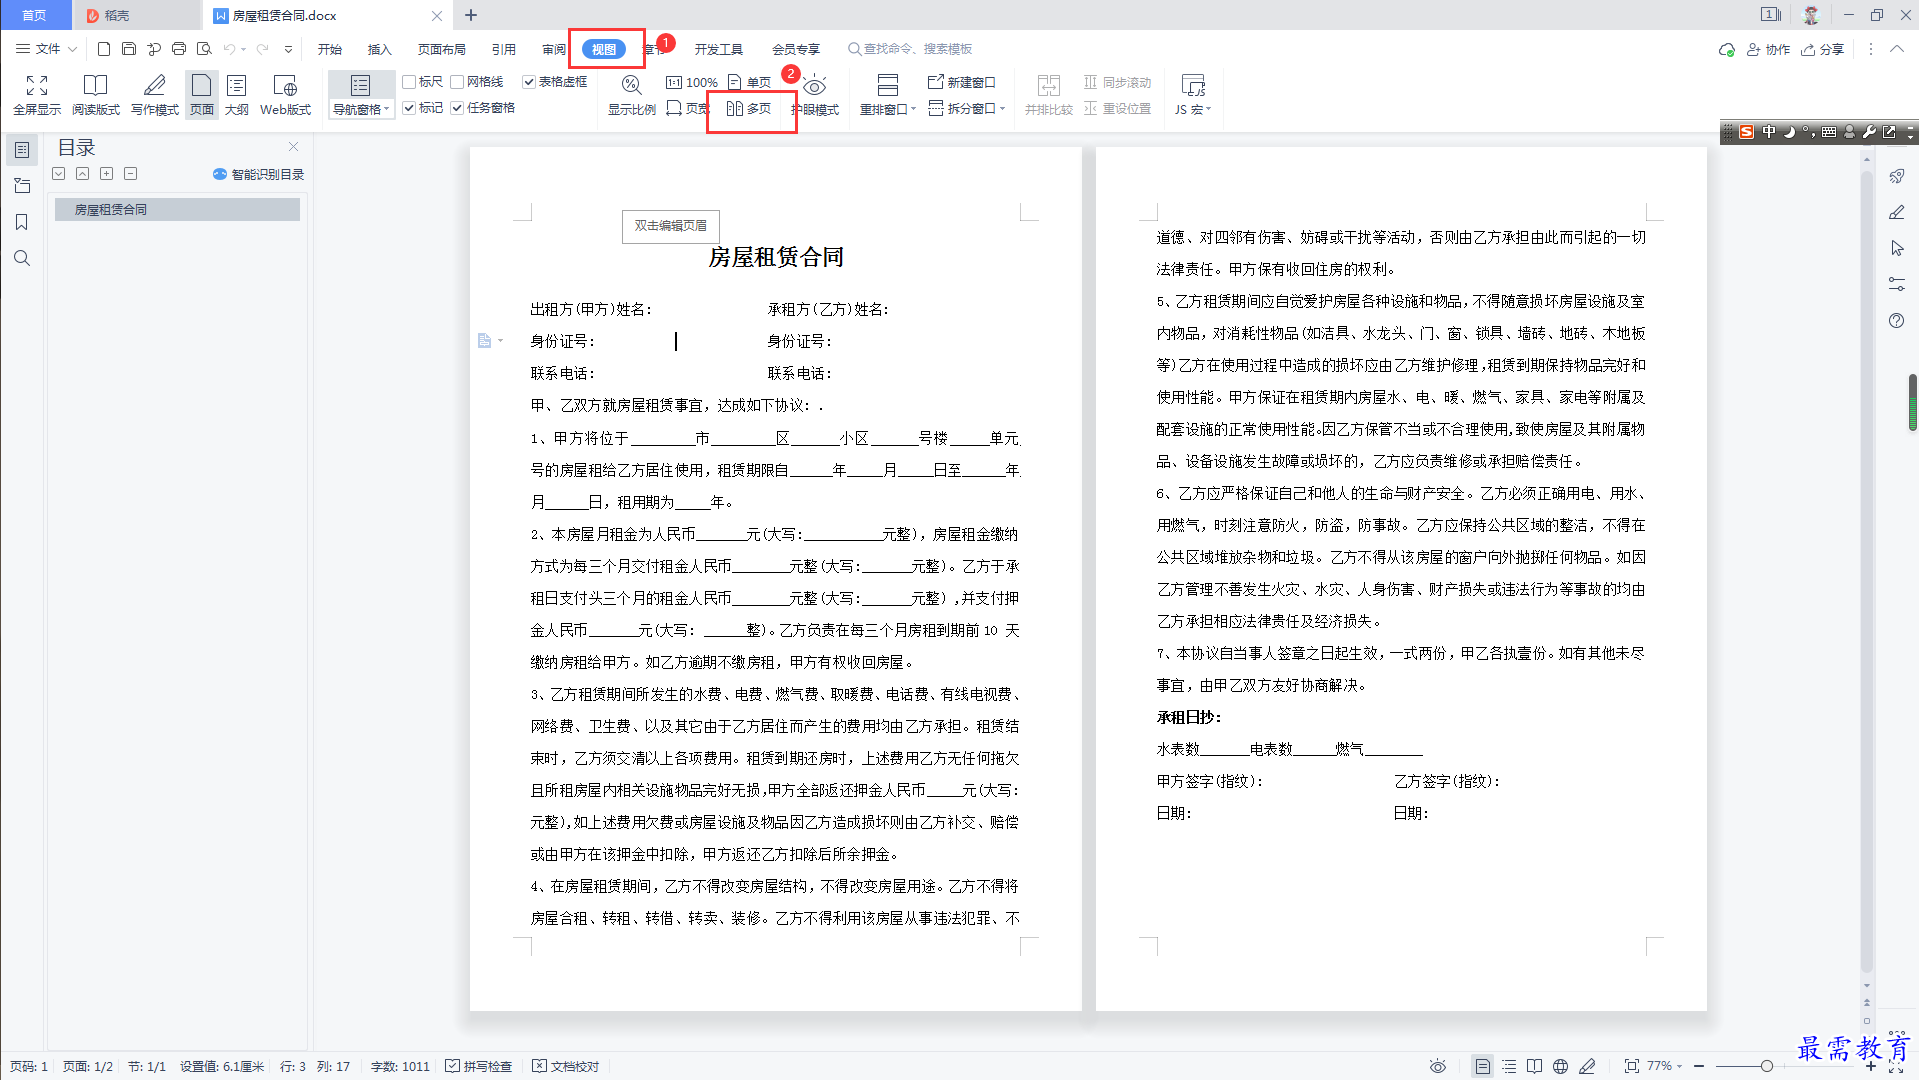Collapse the ribbon with the chevron
Screen dimensions: 1919x1080
pos(1896,49)
